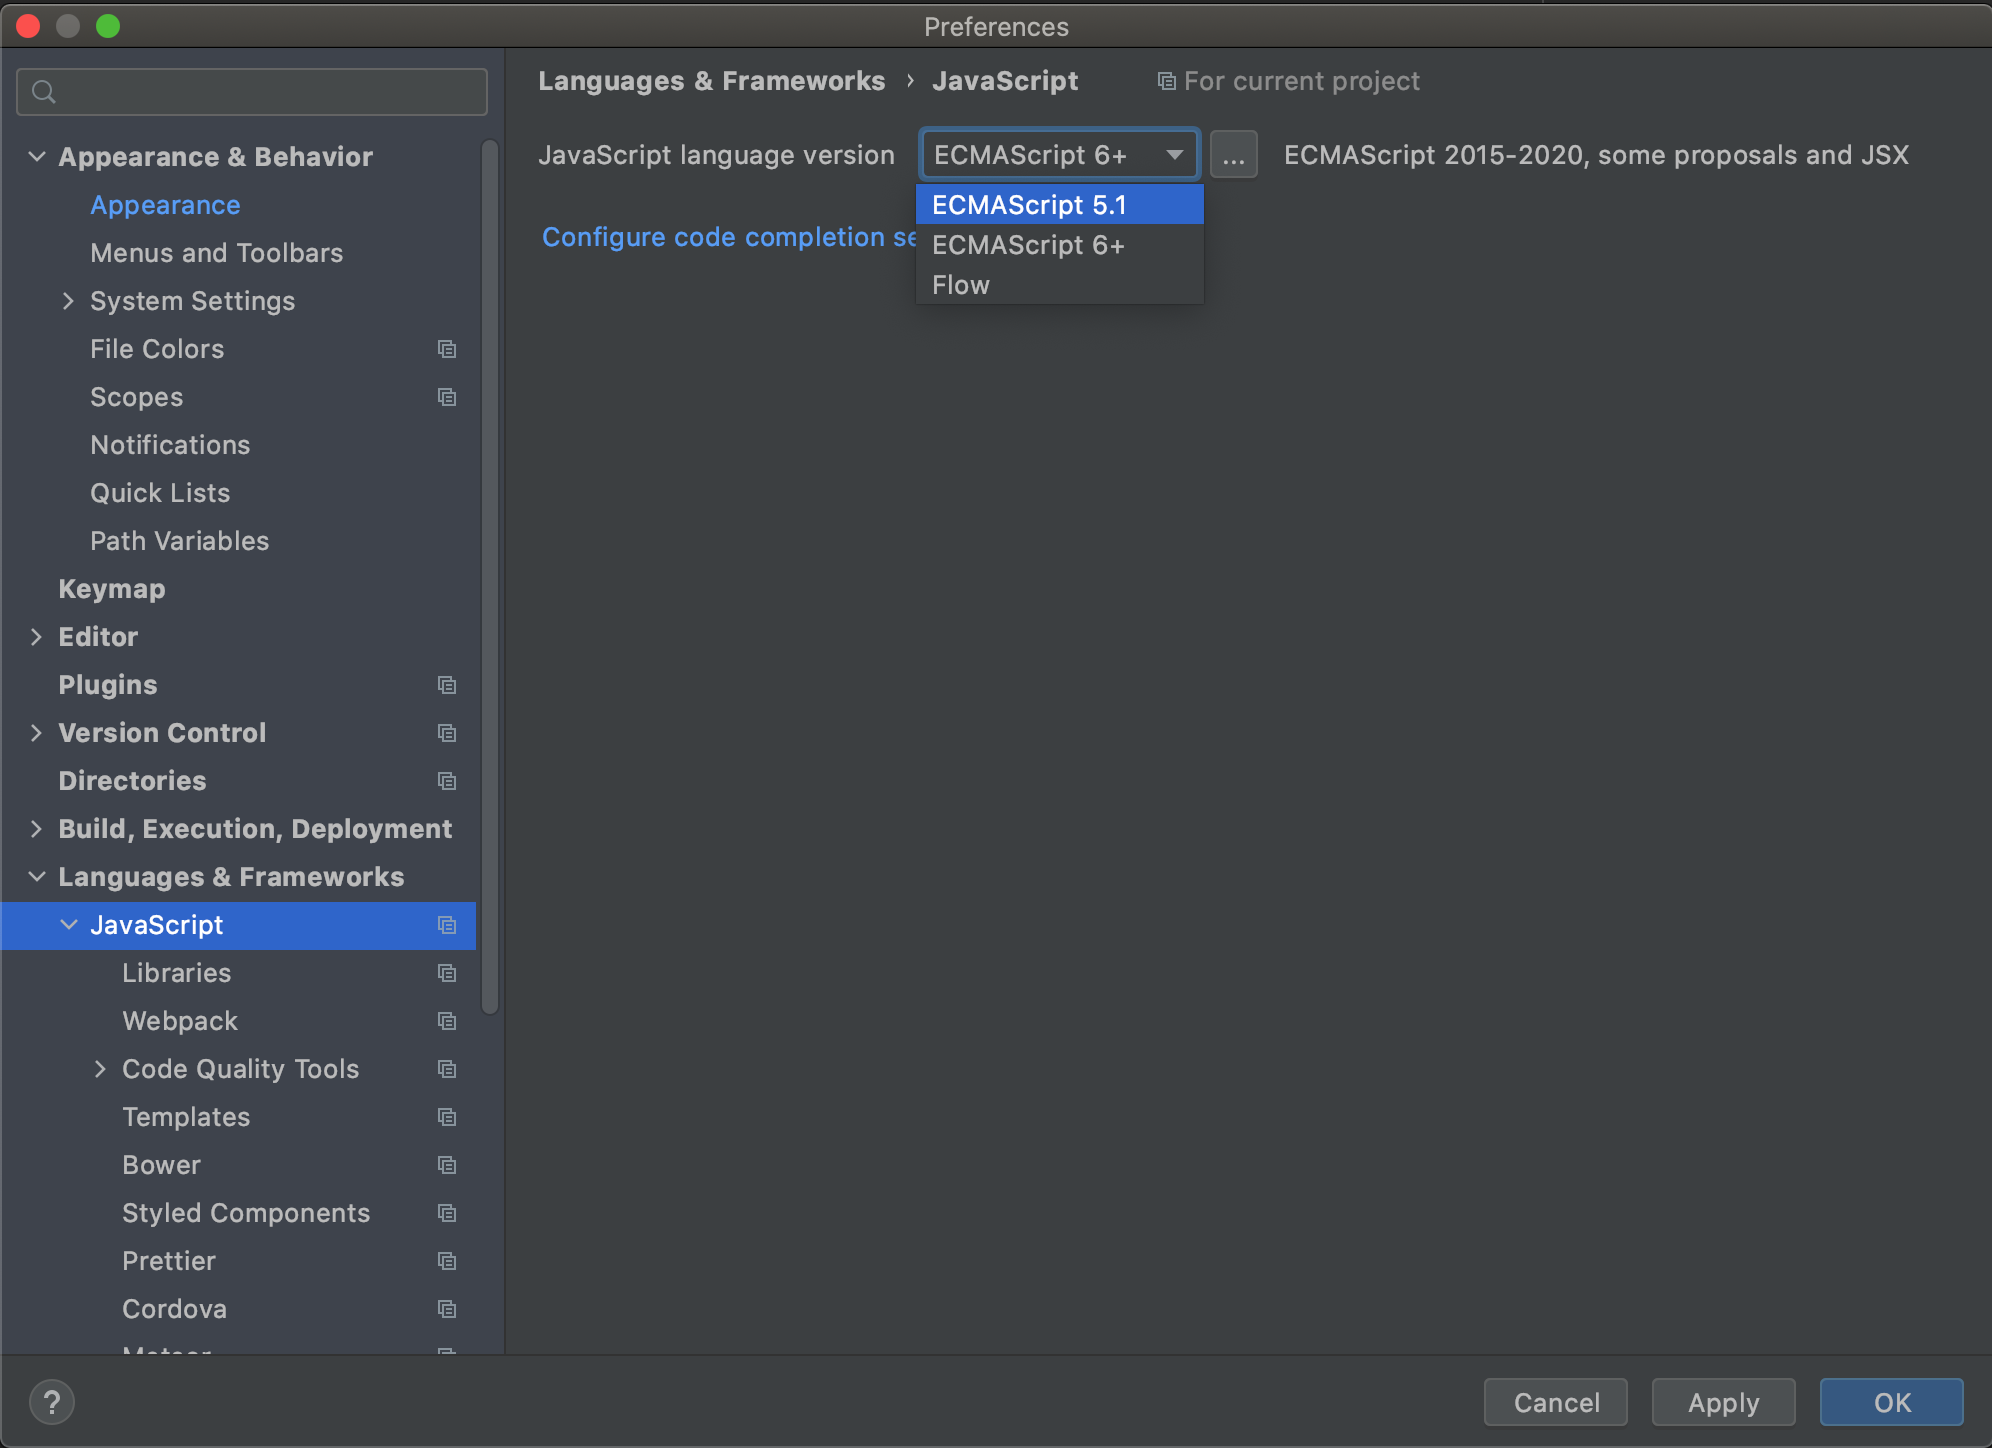Click the project-level icon next to File Colors
The height and width of the screenshot is (1448, 1992).
coord(447,349)
